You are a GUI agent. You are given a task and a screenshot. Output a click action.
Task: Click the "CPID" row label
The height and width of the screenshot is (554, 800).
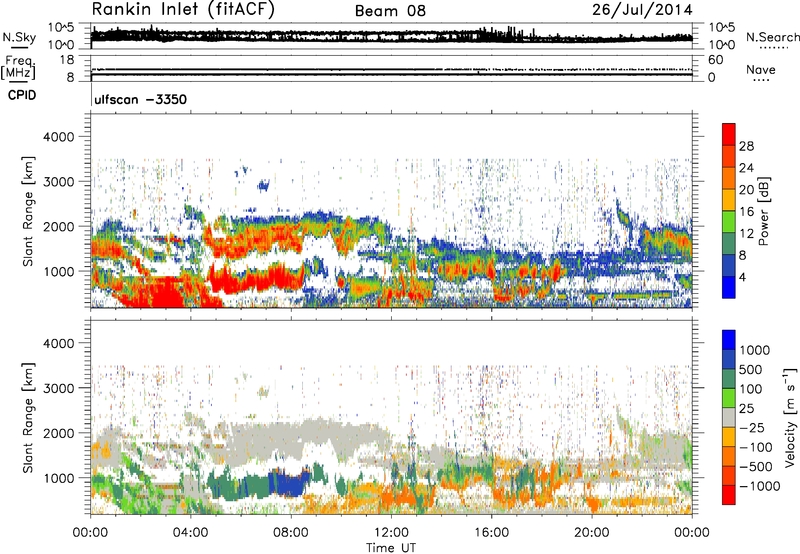pyautogui.click(x=22, y=95)
